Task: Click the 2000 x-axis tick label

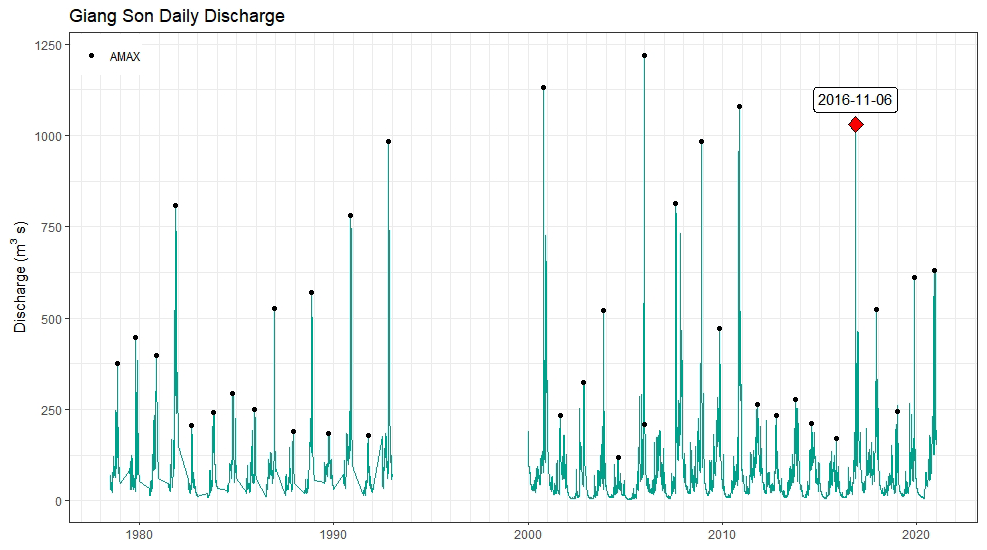Action: [x=528, y=534]
